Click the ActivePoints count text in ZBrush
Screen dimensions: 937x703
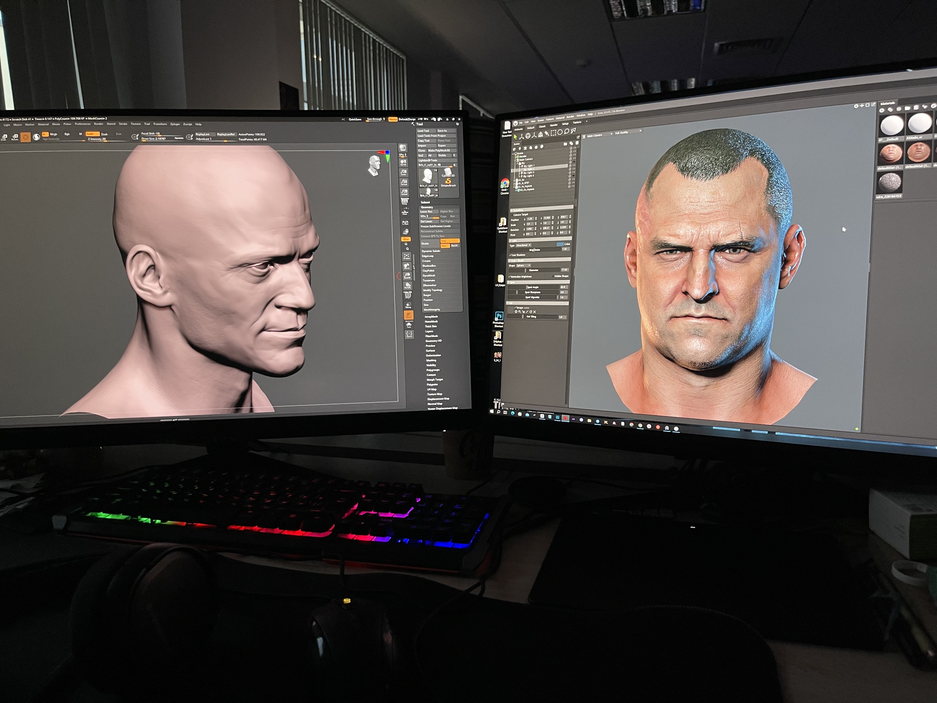(252, 135)
